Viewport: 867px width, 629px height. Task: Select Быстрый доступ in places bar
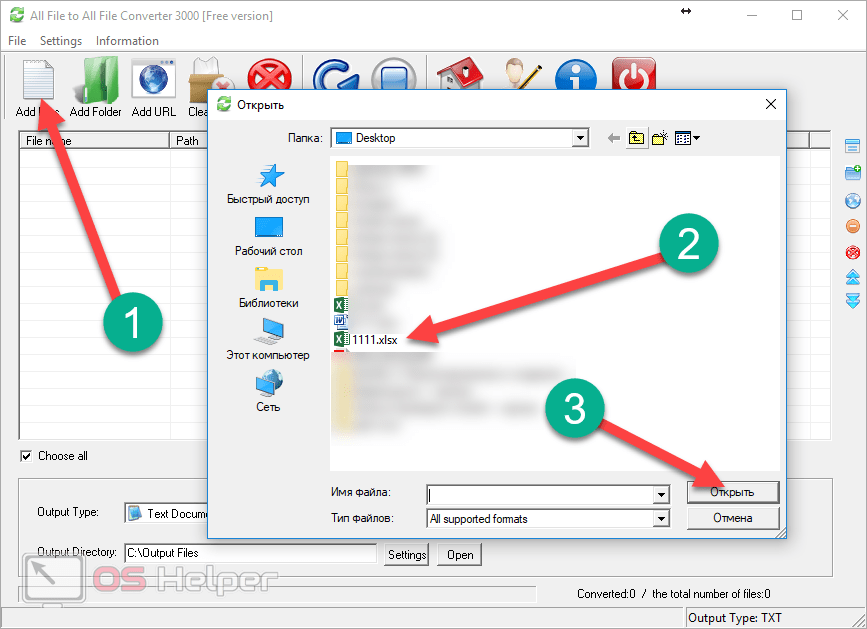pos(268,185)
